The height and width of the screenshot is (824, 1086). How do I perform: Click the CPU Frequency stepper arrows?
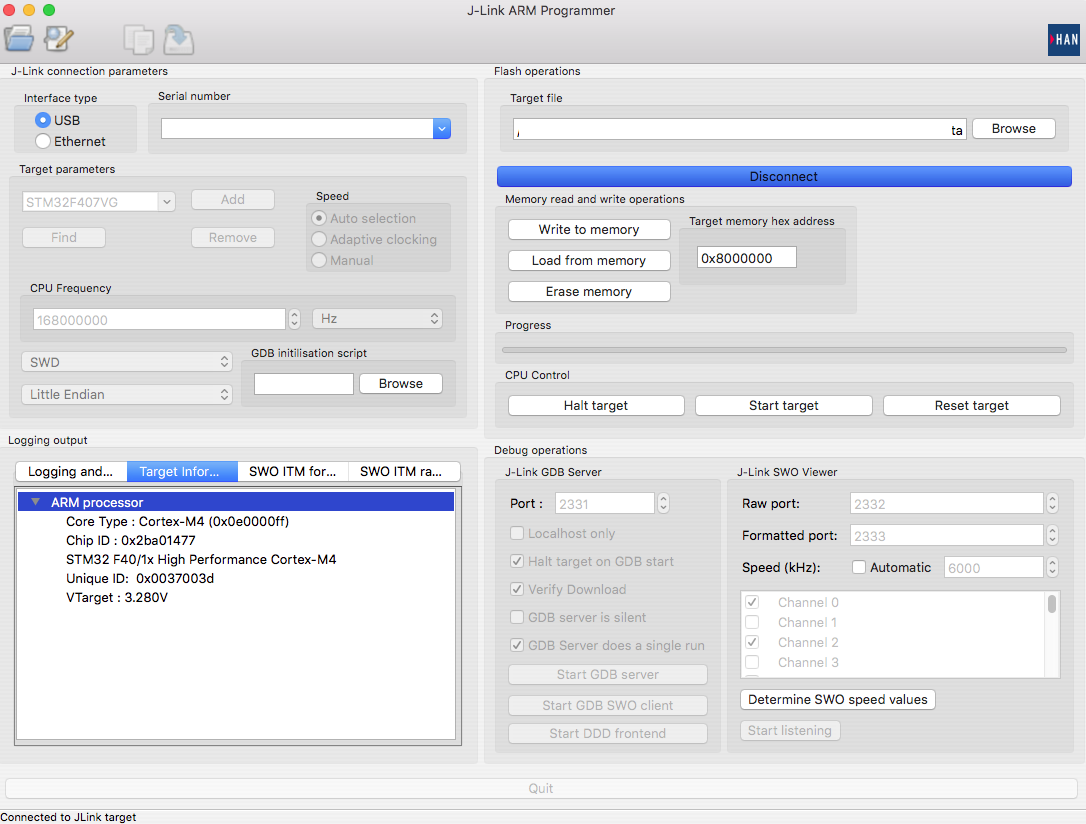[294, 319]
